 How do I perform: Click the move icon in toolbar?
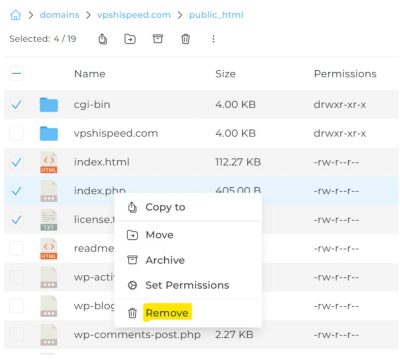pos(130,39)
